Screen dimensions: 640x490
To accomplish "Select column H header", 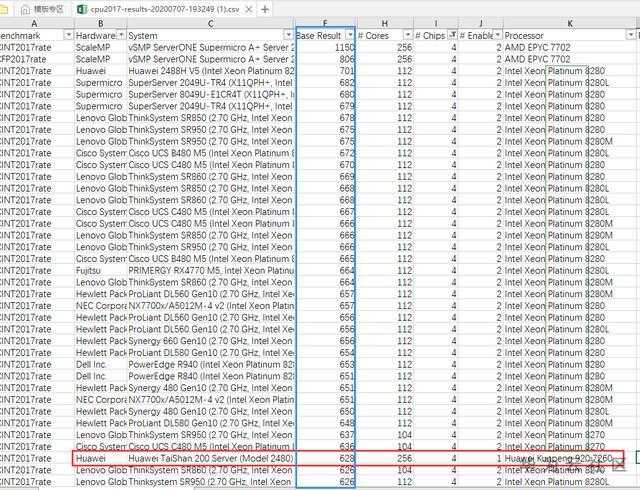I will point(385,24).
